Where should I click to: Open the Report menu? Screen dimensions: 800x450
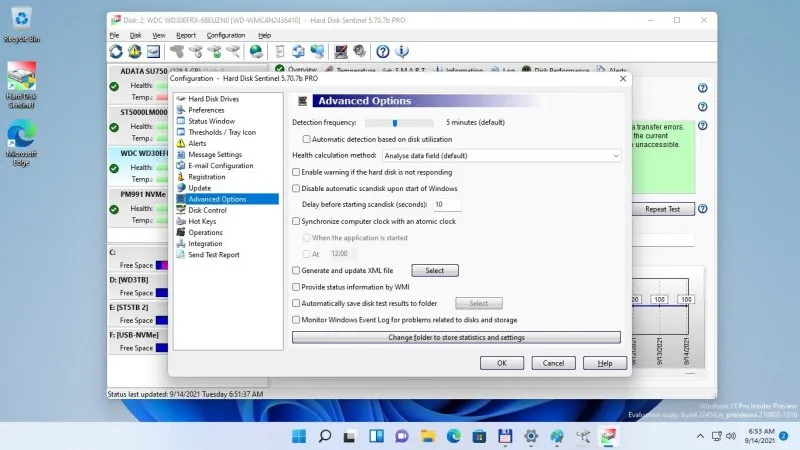click(186, 35)
